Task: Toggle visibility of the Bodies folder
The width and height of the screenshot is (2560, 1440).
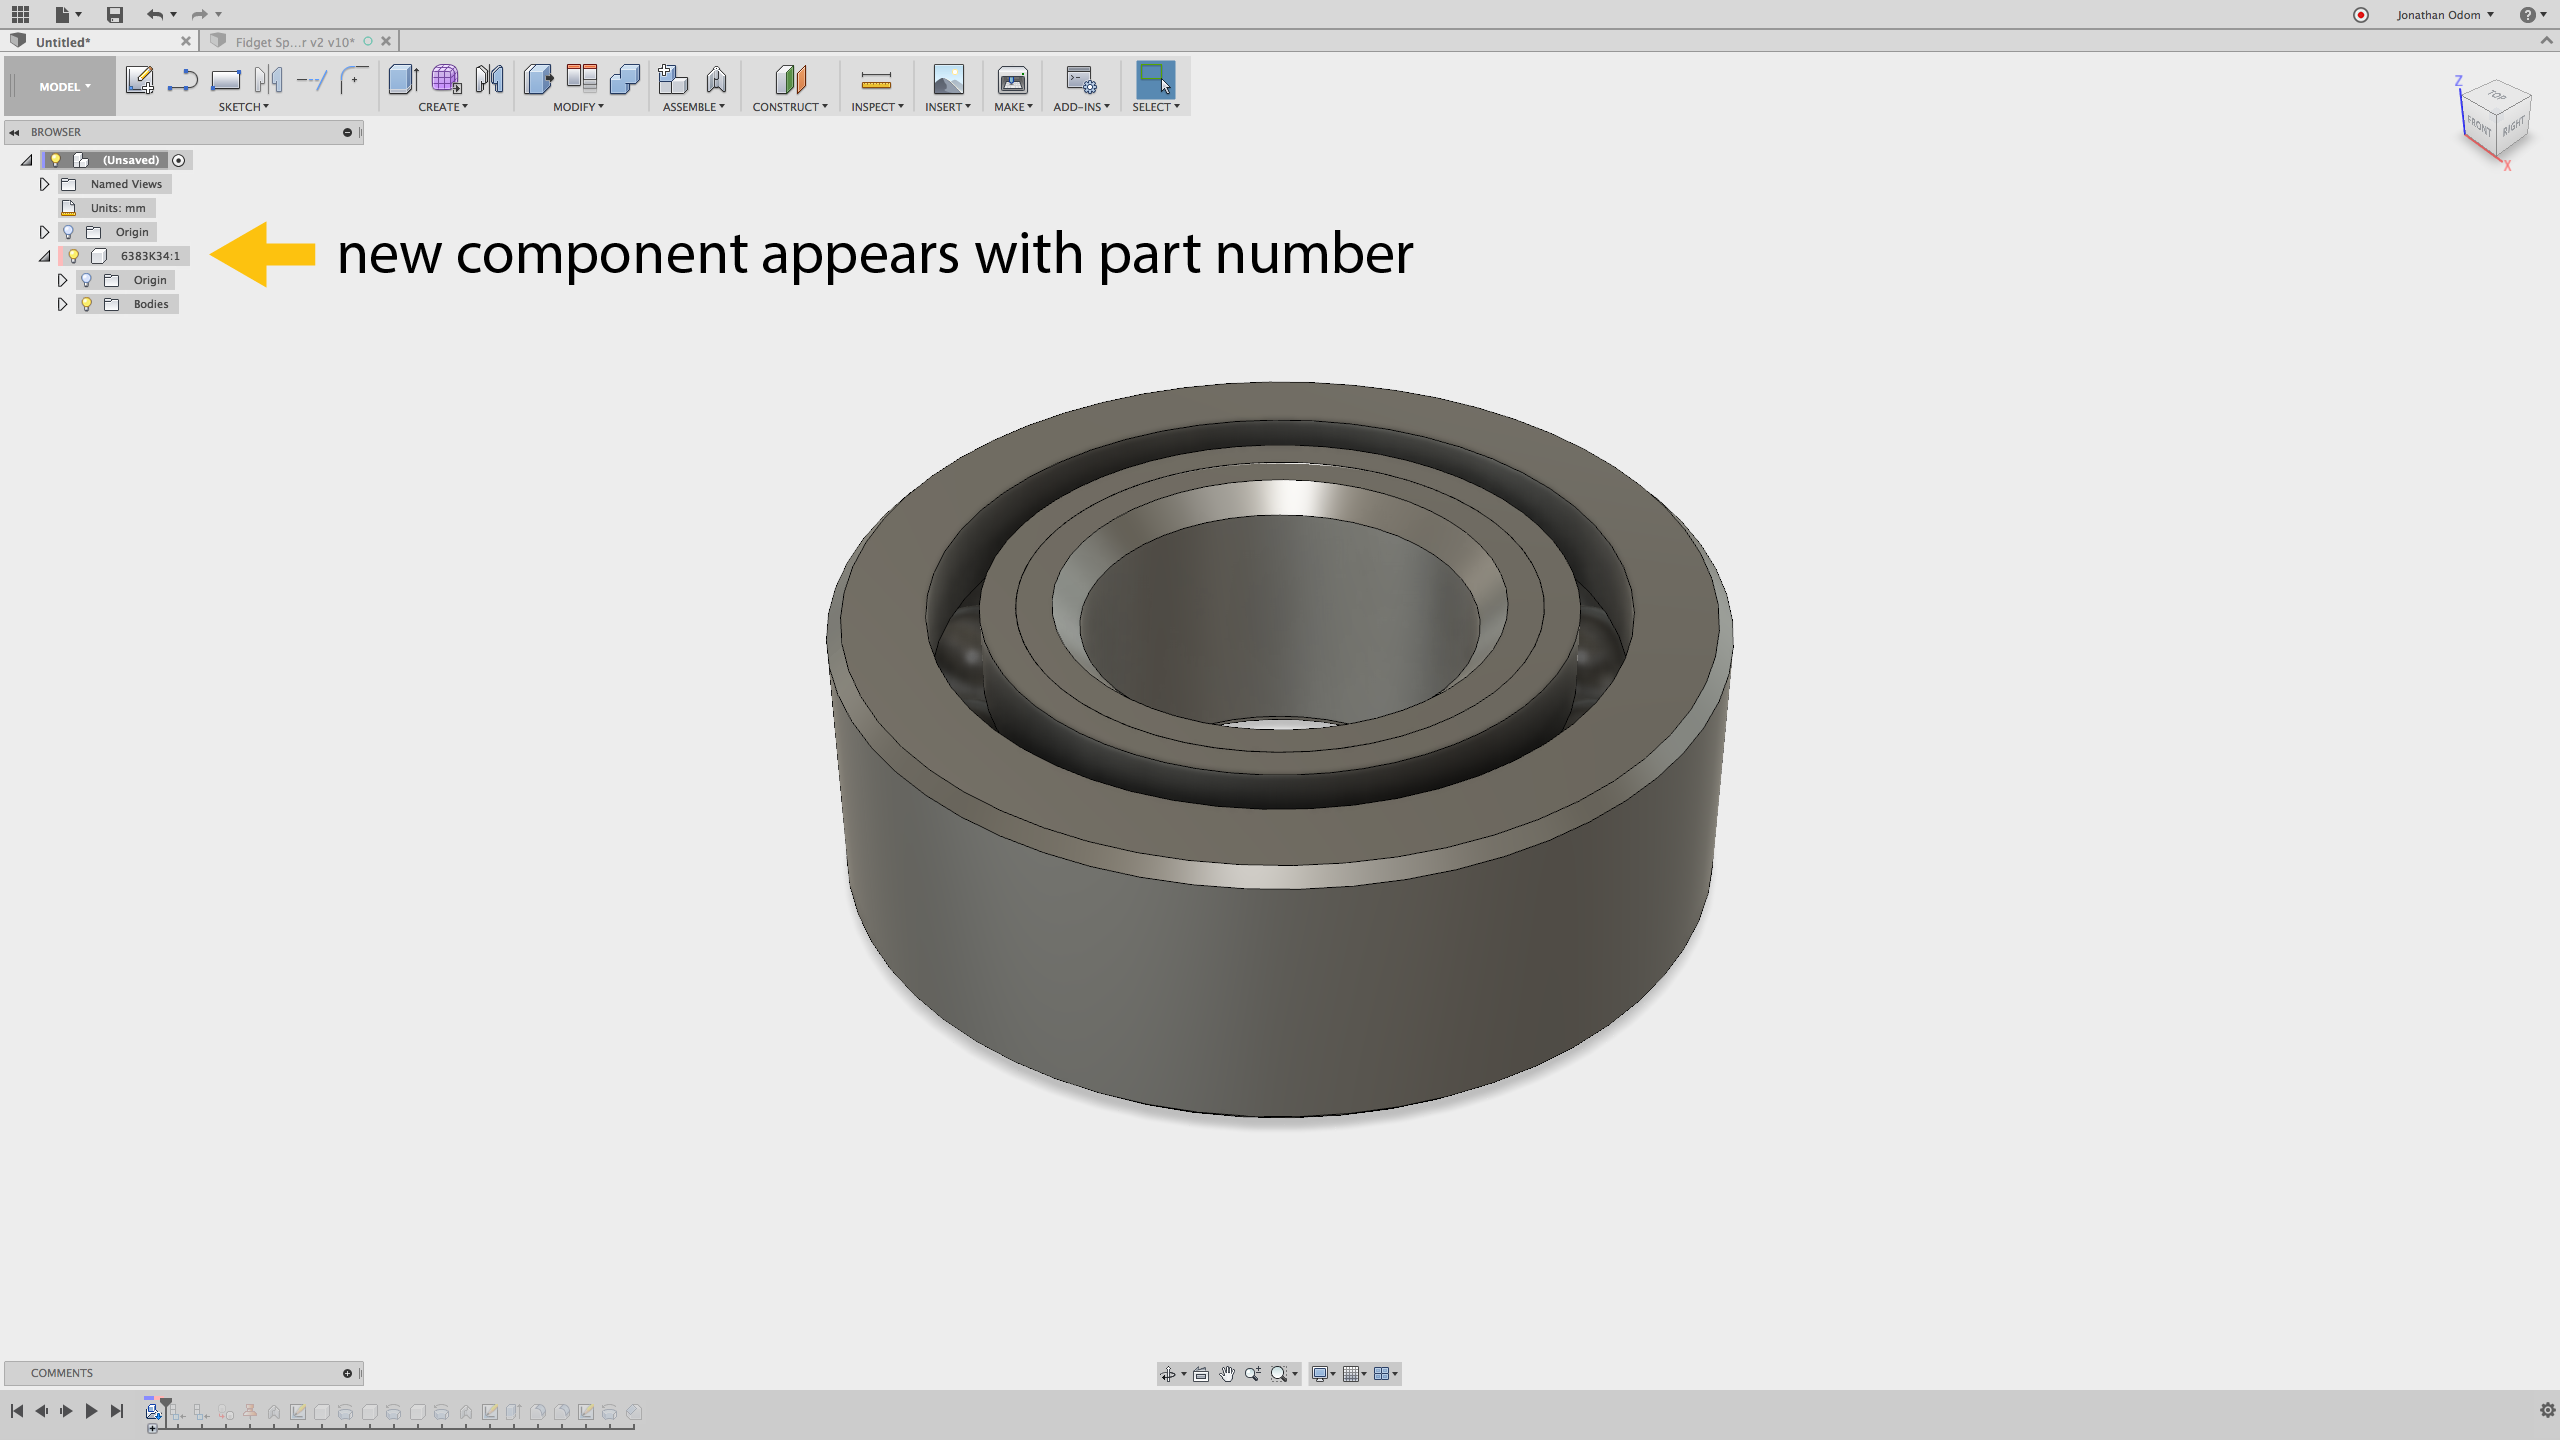Action: (x=87, y=304)
